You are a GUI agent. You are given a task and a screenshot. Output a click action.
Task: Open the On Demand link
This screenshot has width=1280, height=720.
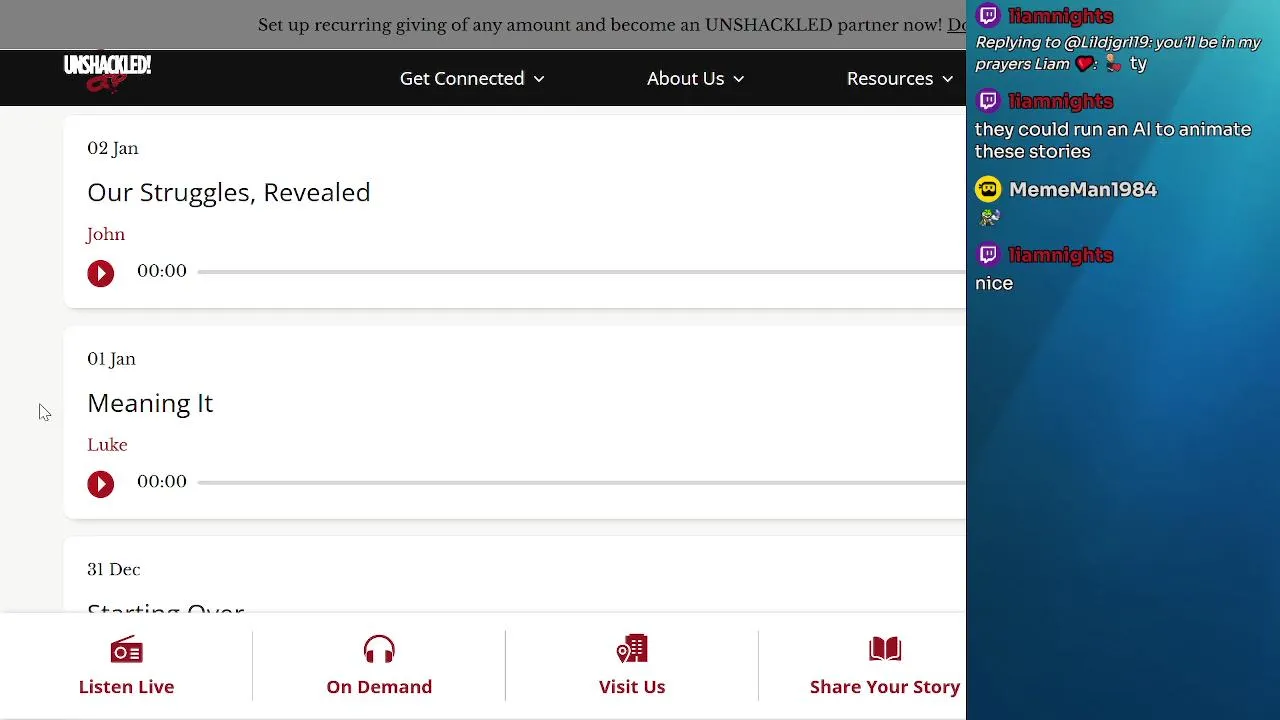pyautogui.click(x=379, y=686)
